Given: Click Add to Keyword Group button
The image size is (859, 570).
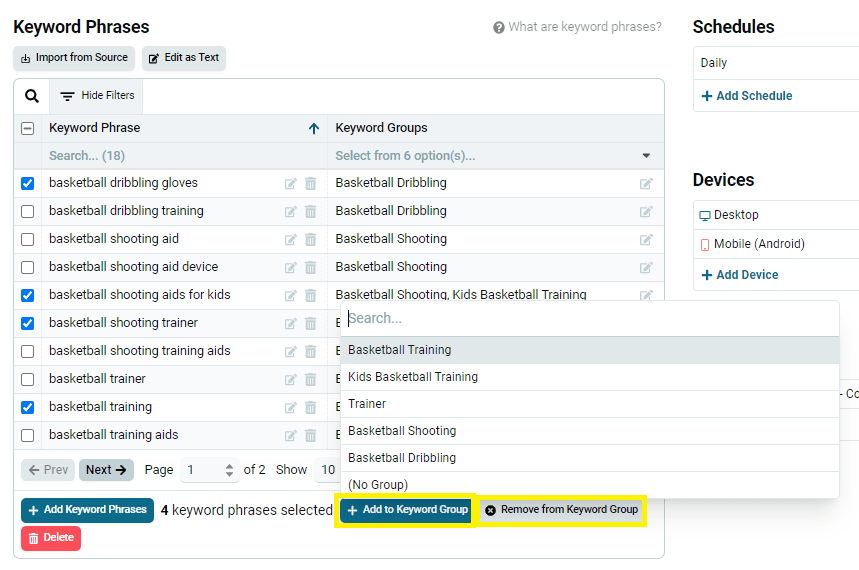Looking at the screenshot, I should click(406, 510).
